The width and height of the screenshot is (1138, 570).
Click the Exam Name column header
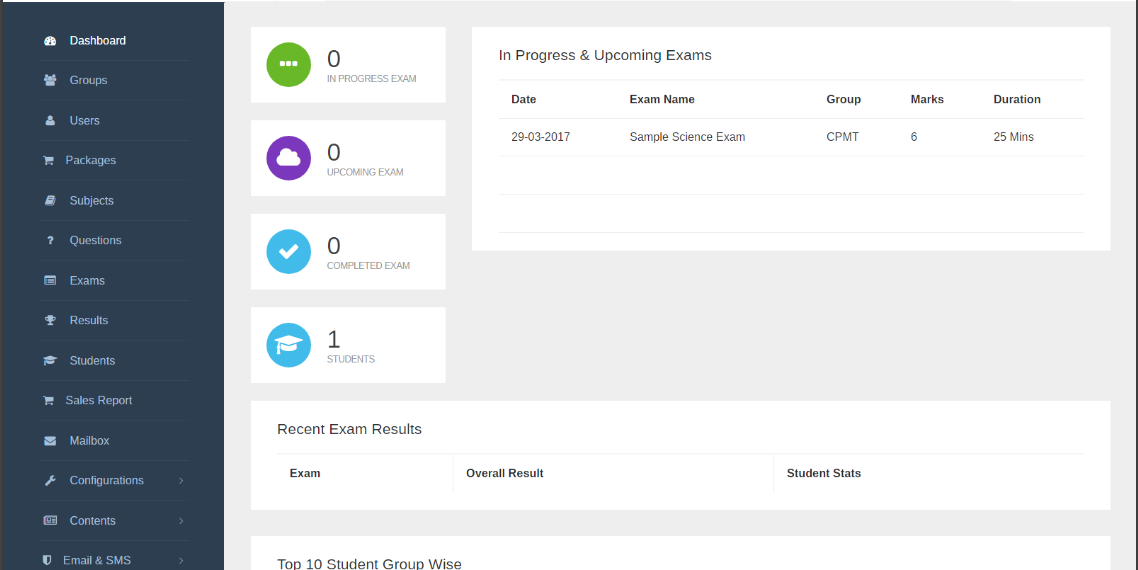coord(662,99)
